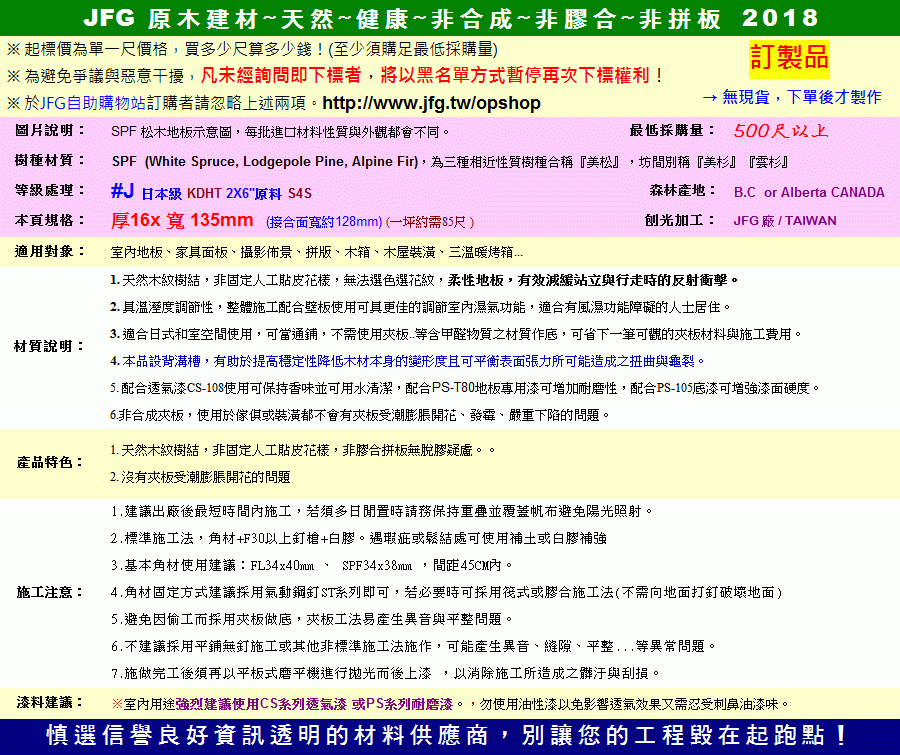Click the label 材質說明
Viewport: 900px width, 755px height.
(49, 346)
